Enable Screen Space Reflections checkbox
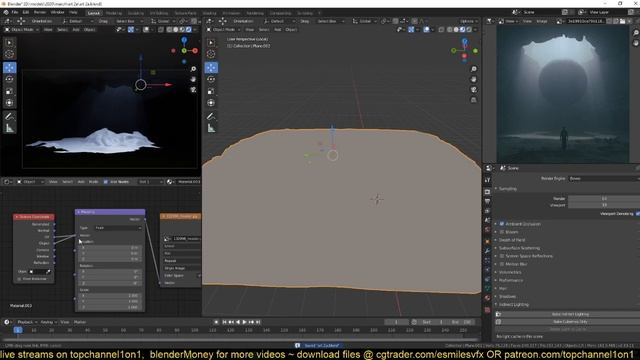Viewport: 640px width, 360px height. [x=502, y=256]
